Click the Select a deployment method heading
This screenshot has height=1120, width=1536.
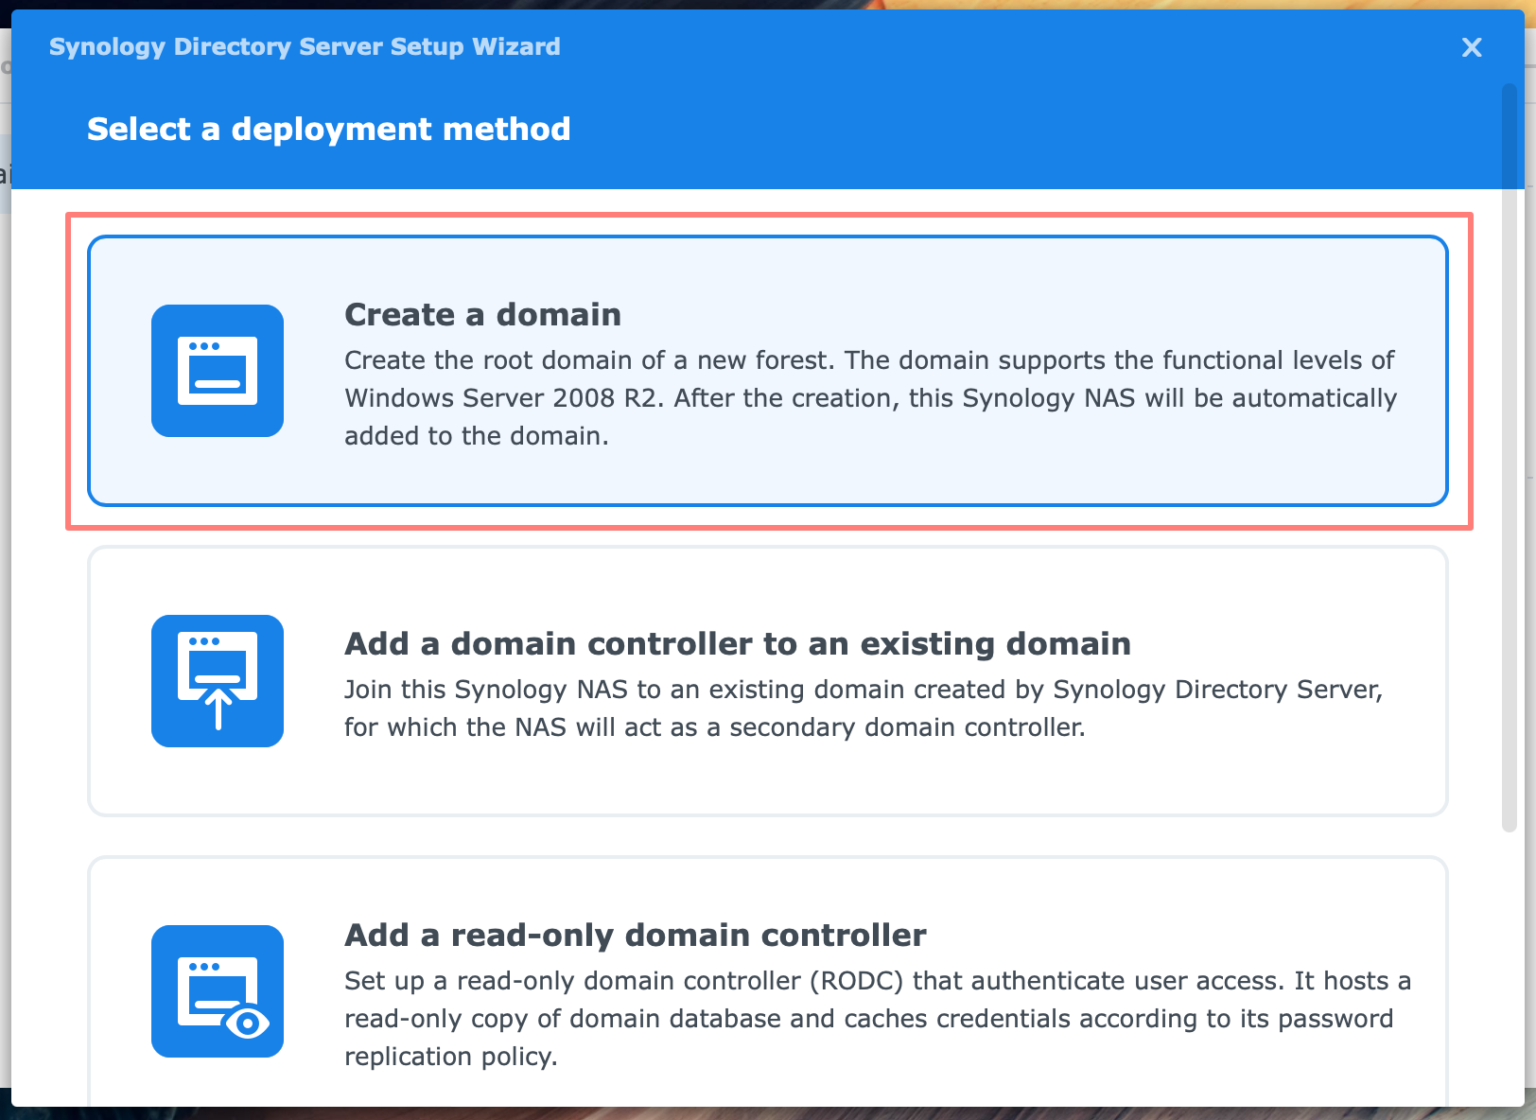[328, 129]
